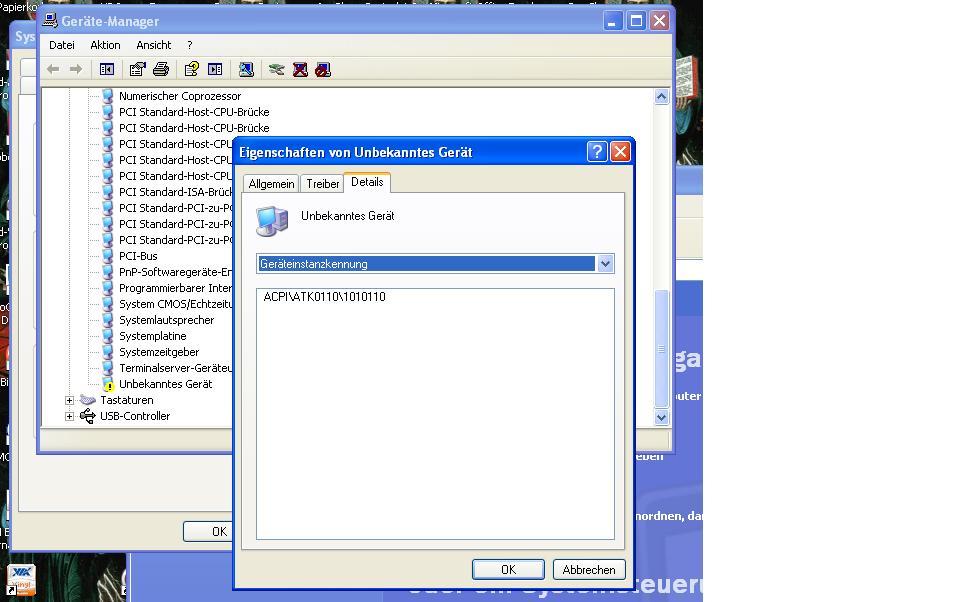Scan for hardware changes toolbar icon

pyautogui.click(x=245, y=69)
